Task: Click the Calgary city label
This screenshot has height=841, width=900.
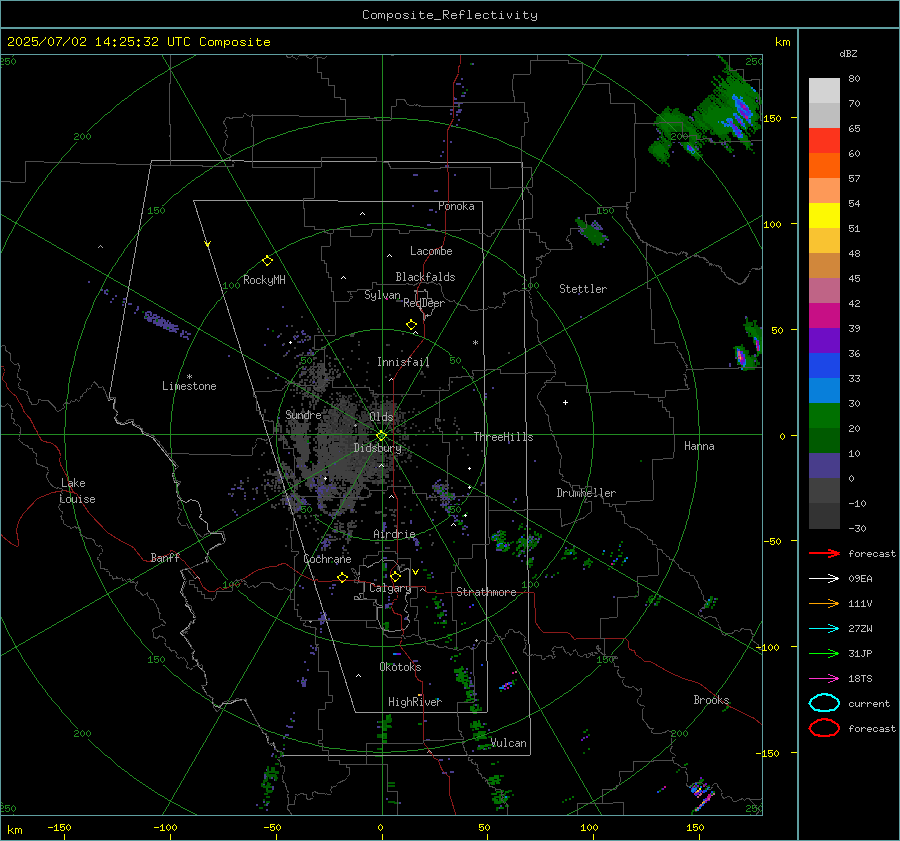Action: click(390, 588)
